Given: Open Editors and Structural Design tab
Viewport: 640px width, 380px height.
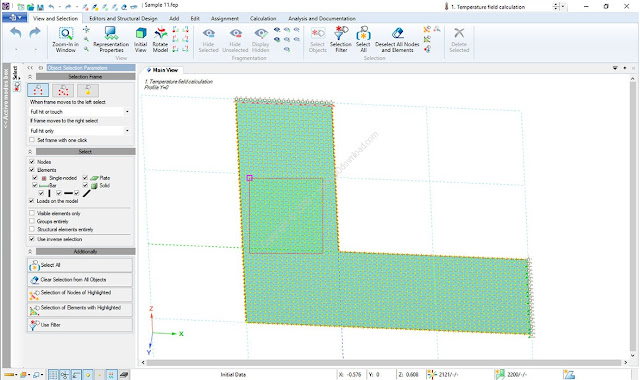Looking at the screenshot, I should [x=123, y=18].
